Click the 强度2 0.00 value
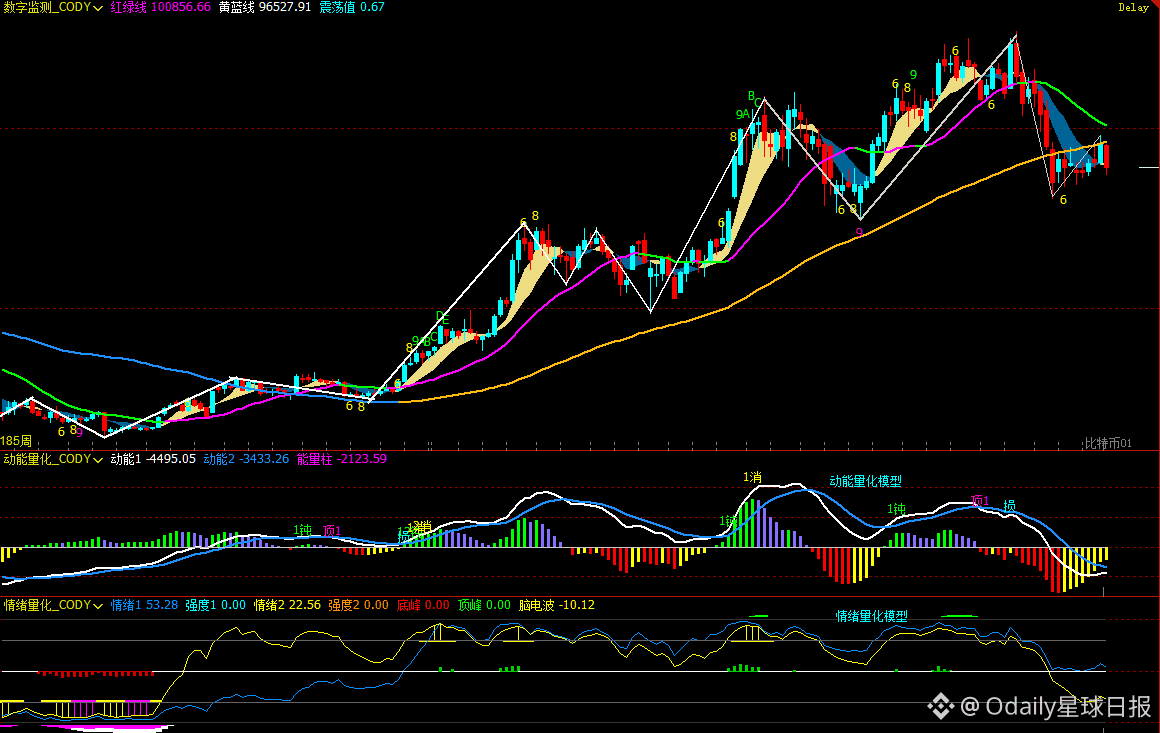This screenshot has width=1160, height=733. pyautogui.click(x=358, y=605)
